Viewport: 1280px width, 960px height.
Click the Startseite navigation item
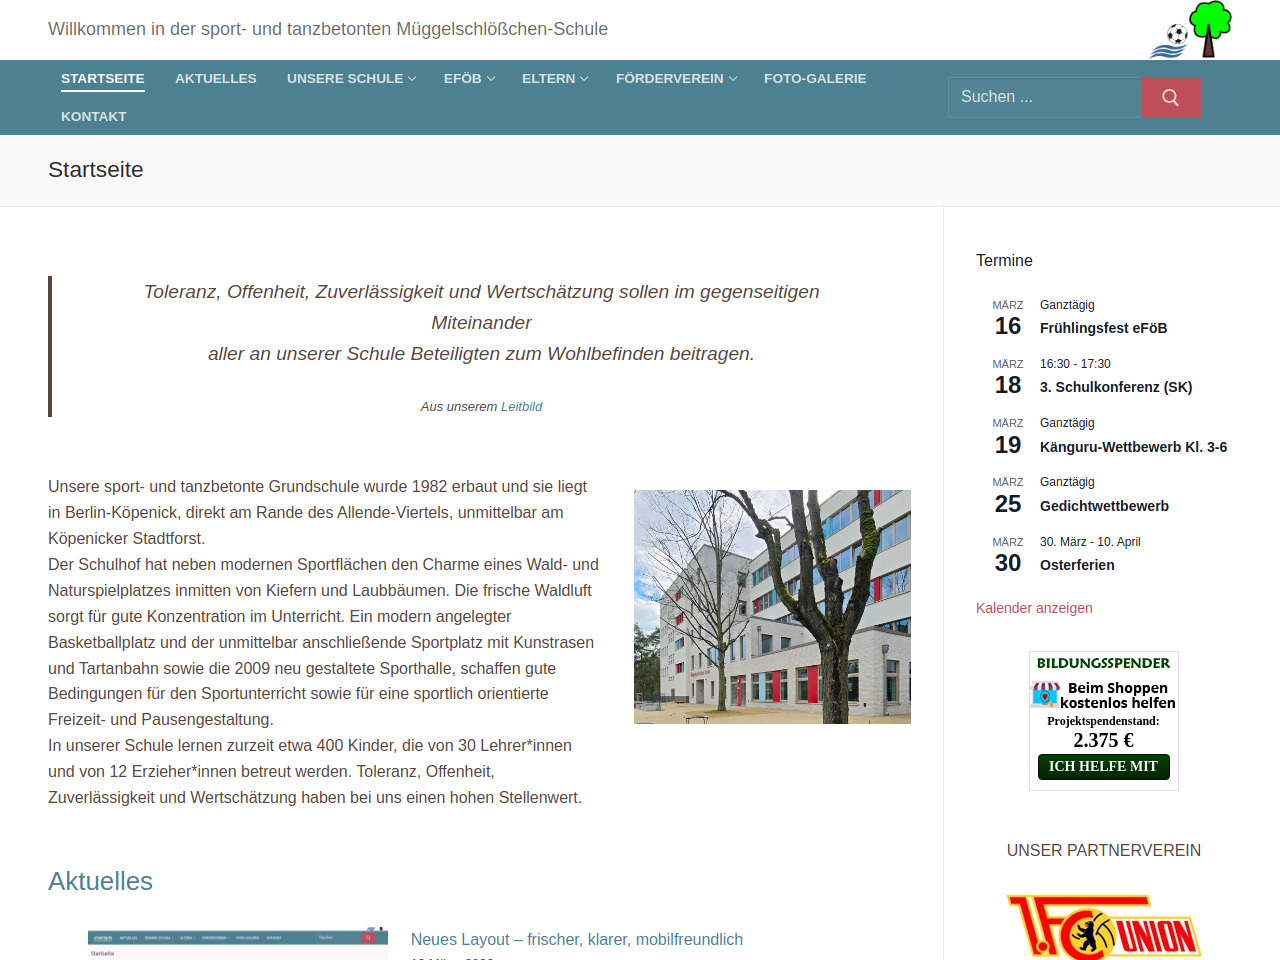(x=102, y=78)
